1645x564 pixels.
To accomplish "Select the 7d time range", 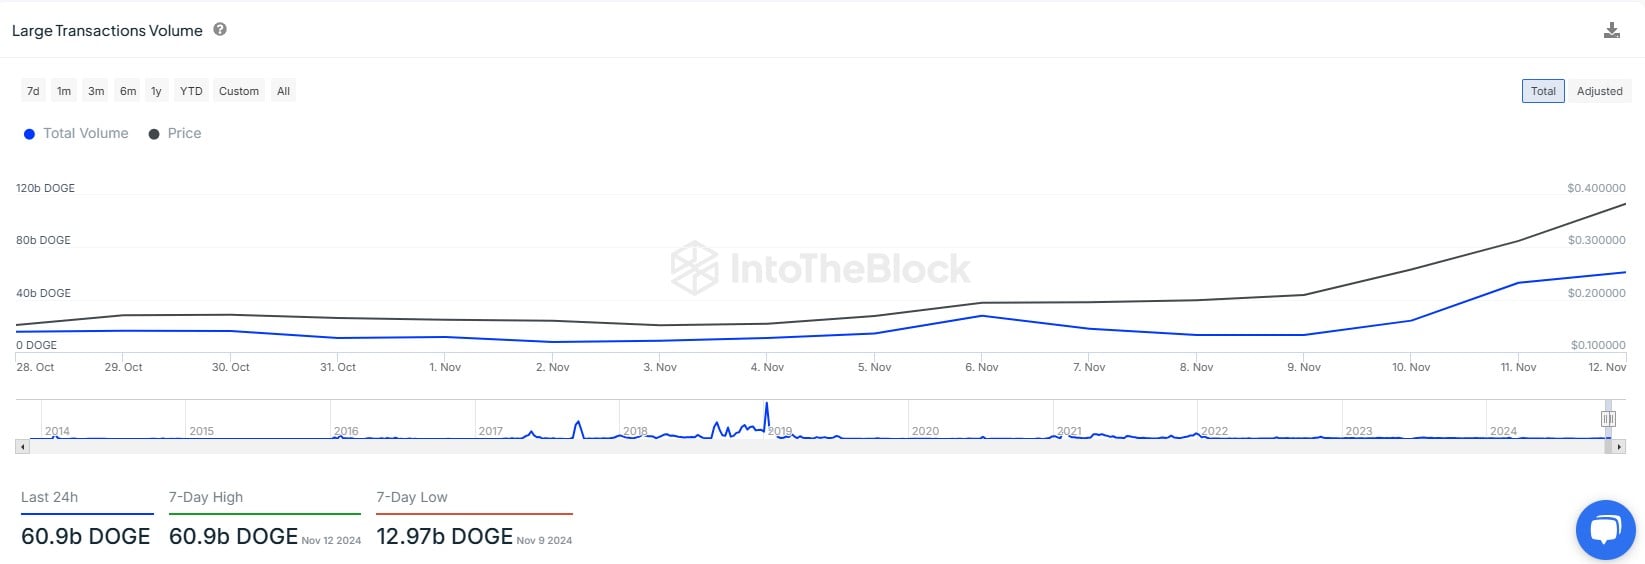I will pos(33,91).
